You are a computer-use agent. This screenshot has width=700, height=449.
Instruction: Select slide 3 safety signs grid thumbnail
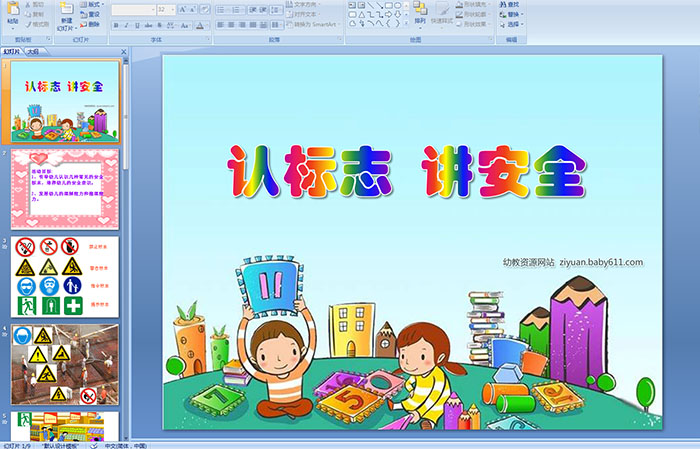tap(65, 277)
